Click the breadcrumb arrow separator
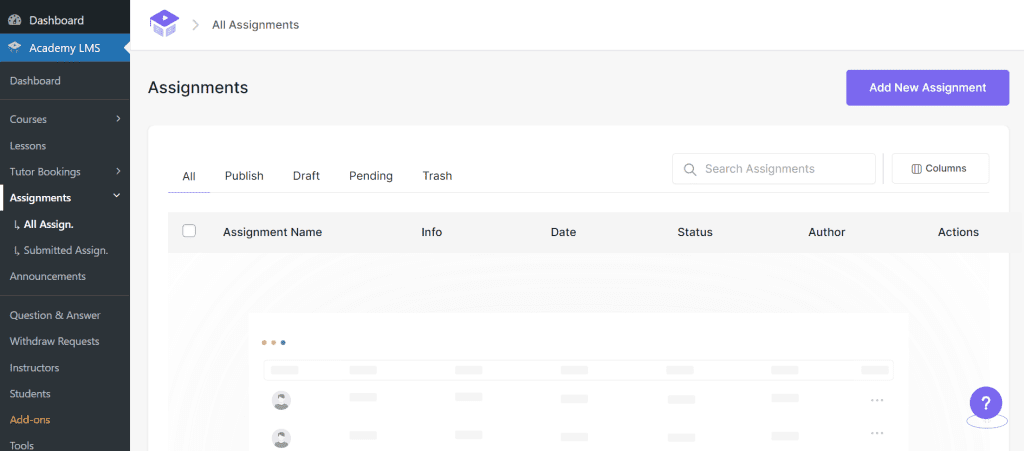Image resolution: width=1024 pixels, height=451 pixels. [x=195, y=25]
